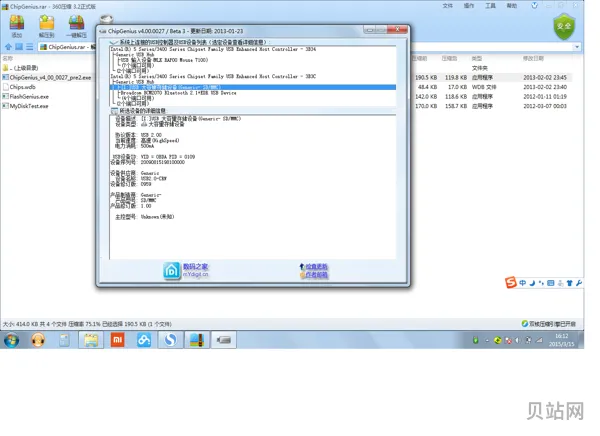600x436 pixels.
Task: Open the 文件 menu in 360压缩
Action: pos(447,6)
